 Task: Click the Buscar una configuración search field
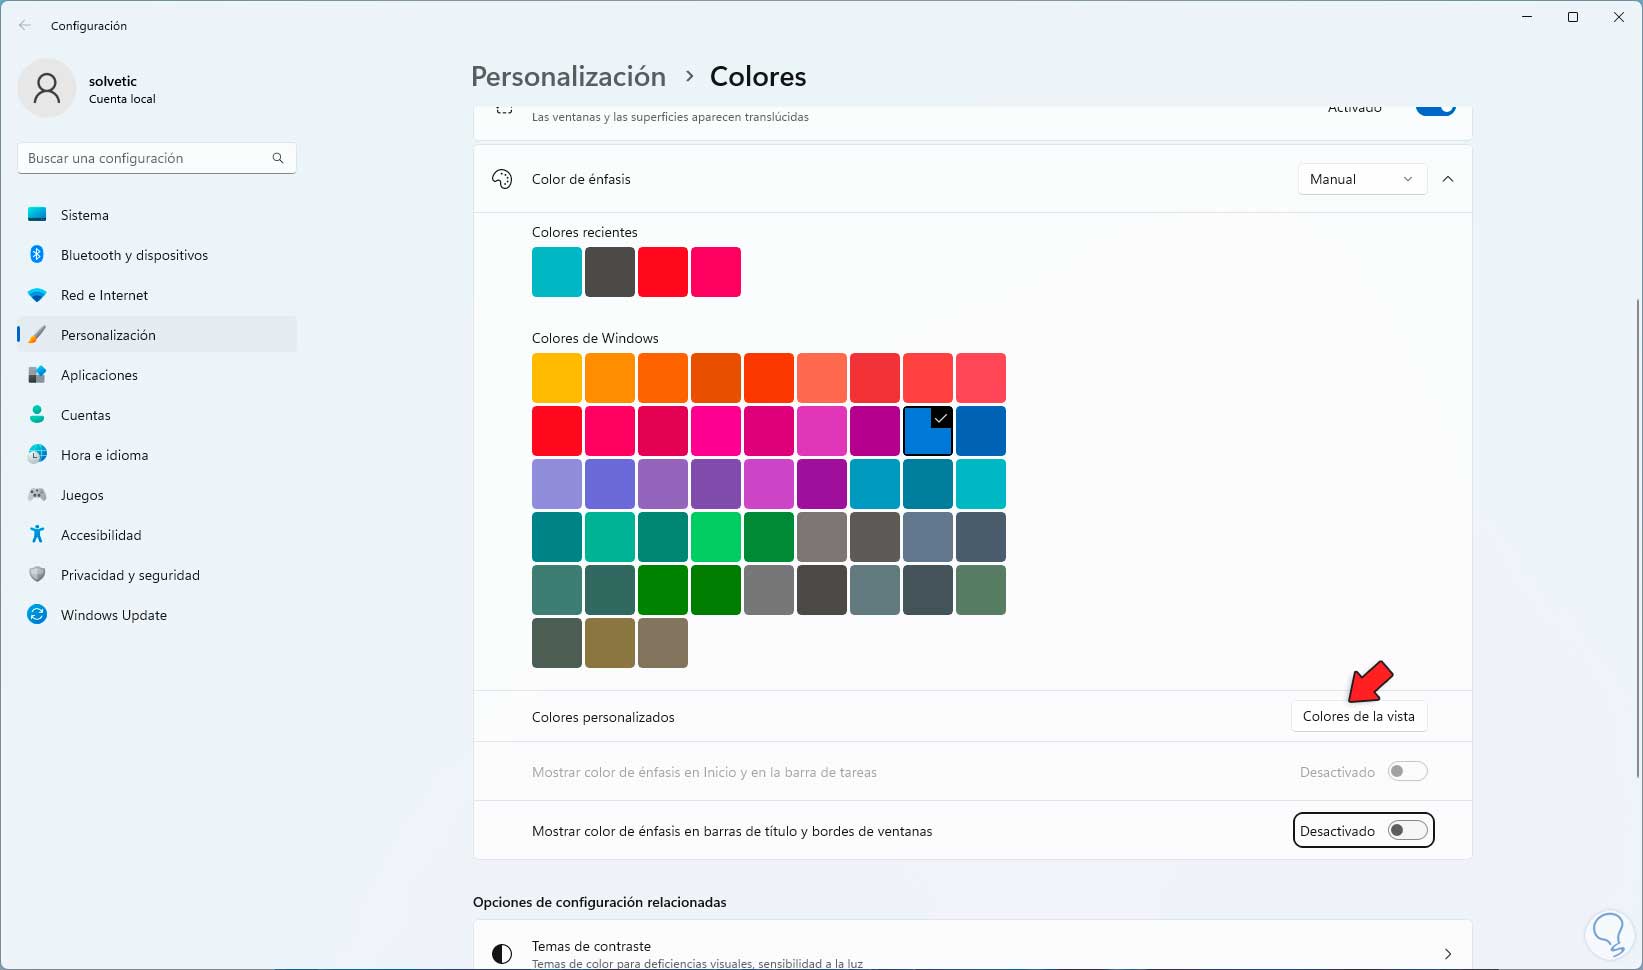point(145,158)
